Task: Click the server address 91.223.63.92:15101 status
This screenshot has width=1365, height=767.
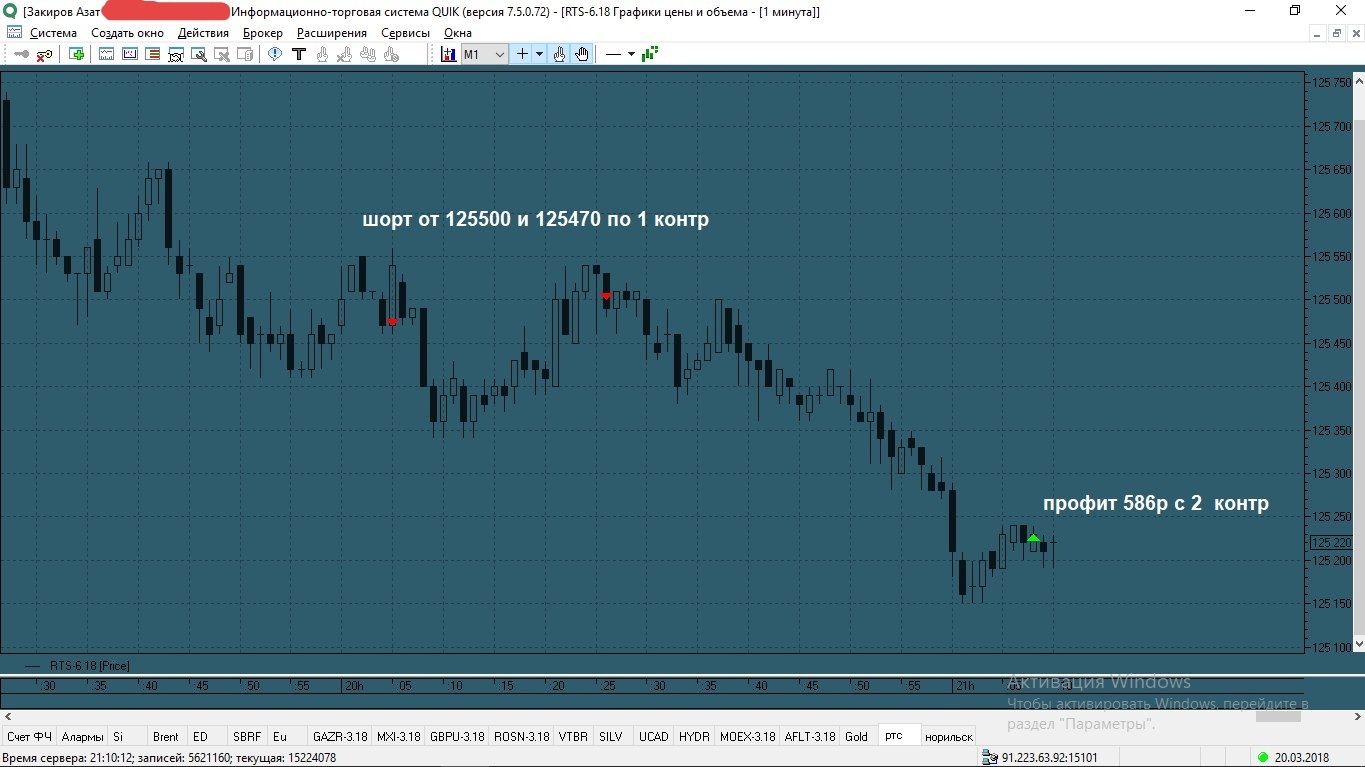Action: pyautogui.click(x=1049, y=757)
